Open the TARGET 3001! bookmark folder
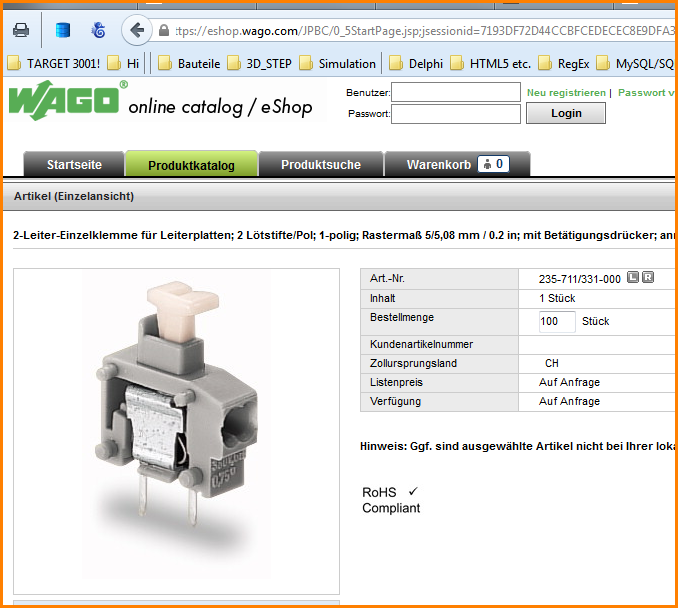The height and width of the screenshot is (608, 678). click(54, 64)
